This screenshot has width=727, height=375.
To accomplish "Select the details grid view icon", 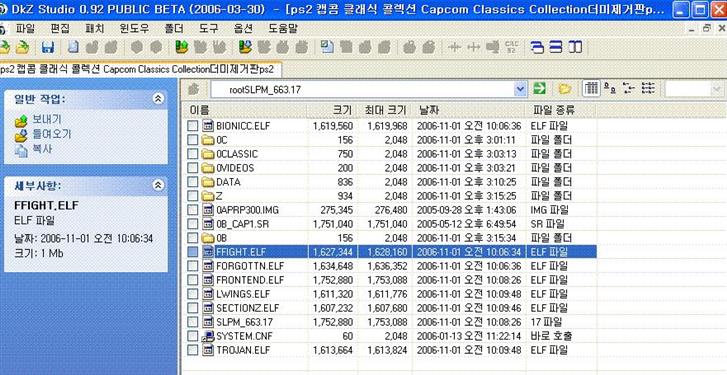I will pos(591,89).
